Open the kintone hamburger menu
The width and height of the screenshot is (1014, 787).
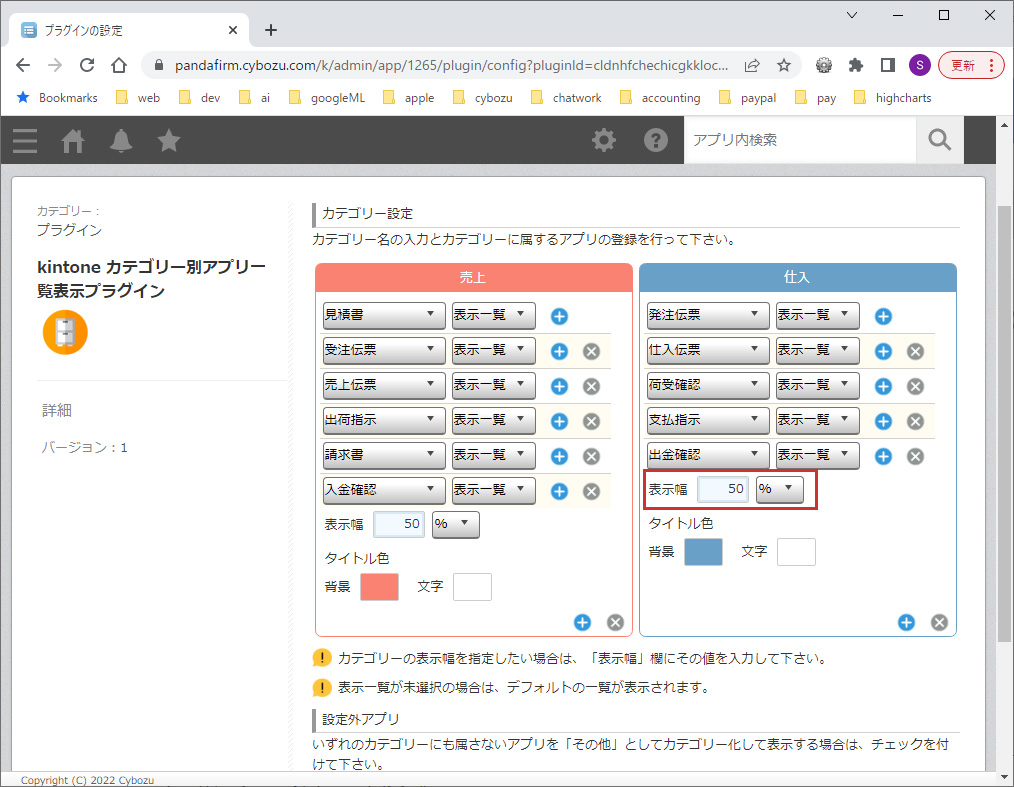[25, 141]
